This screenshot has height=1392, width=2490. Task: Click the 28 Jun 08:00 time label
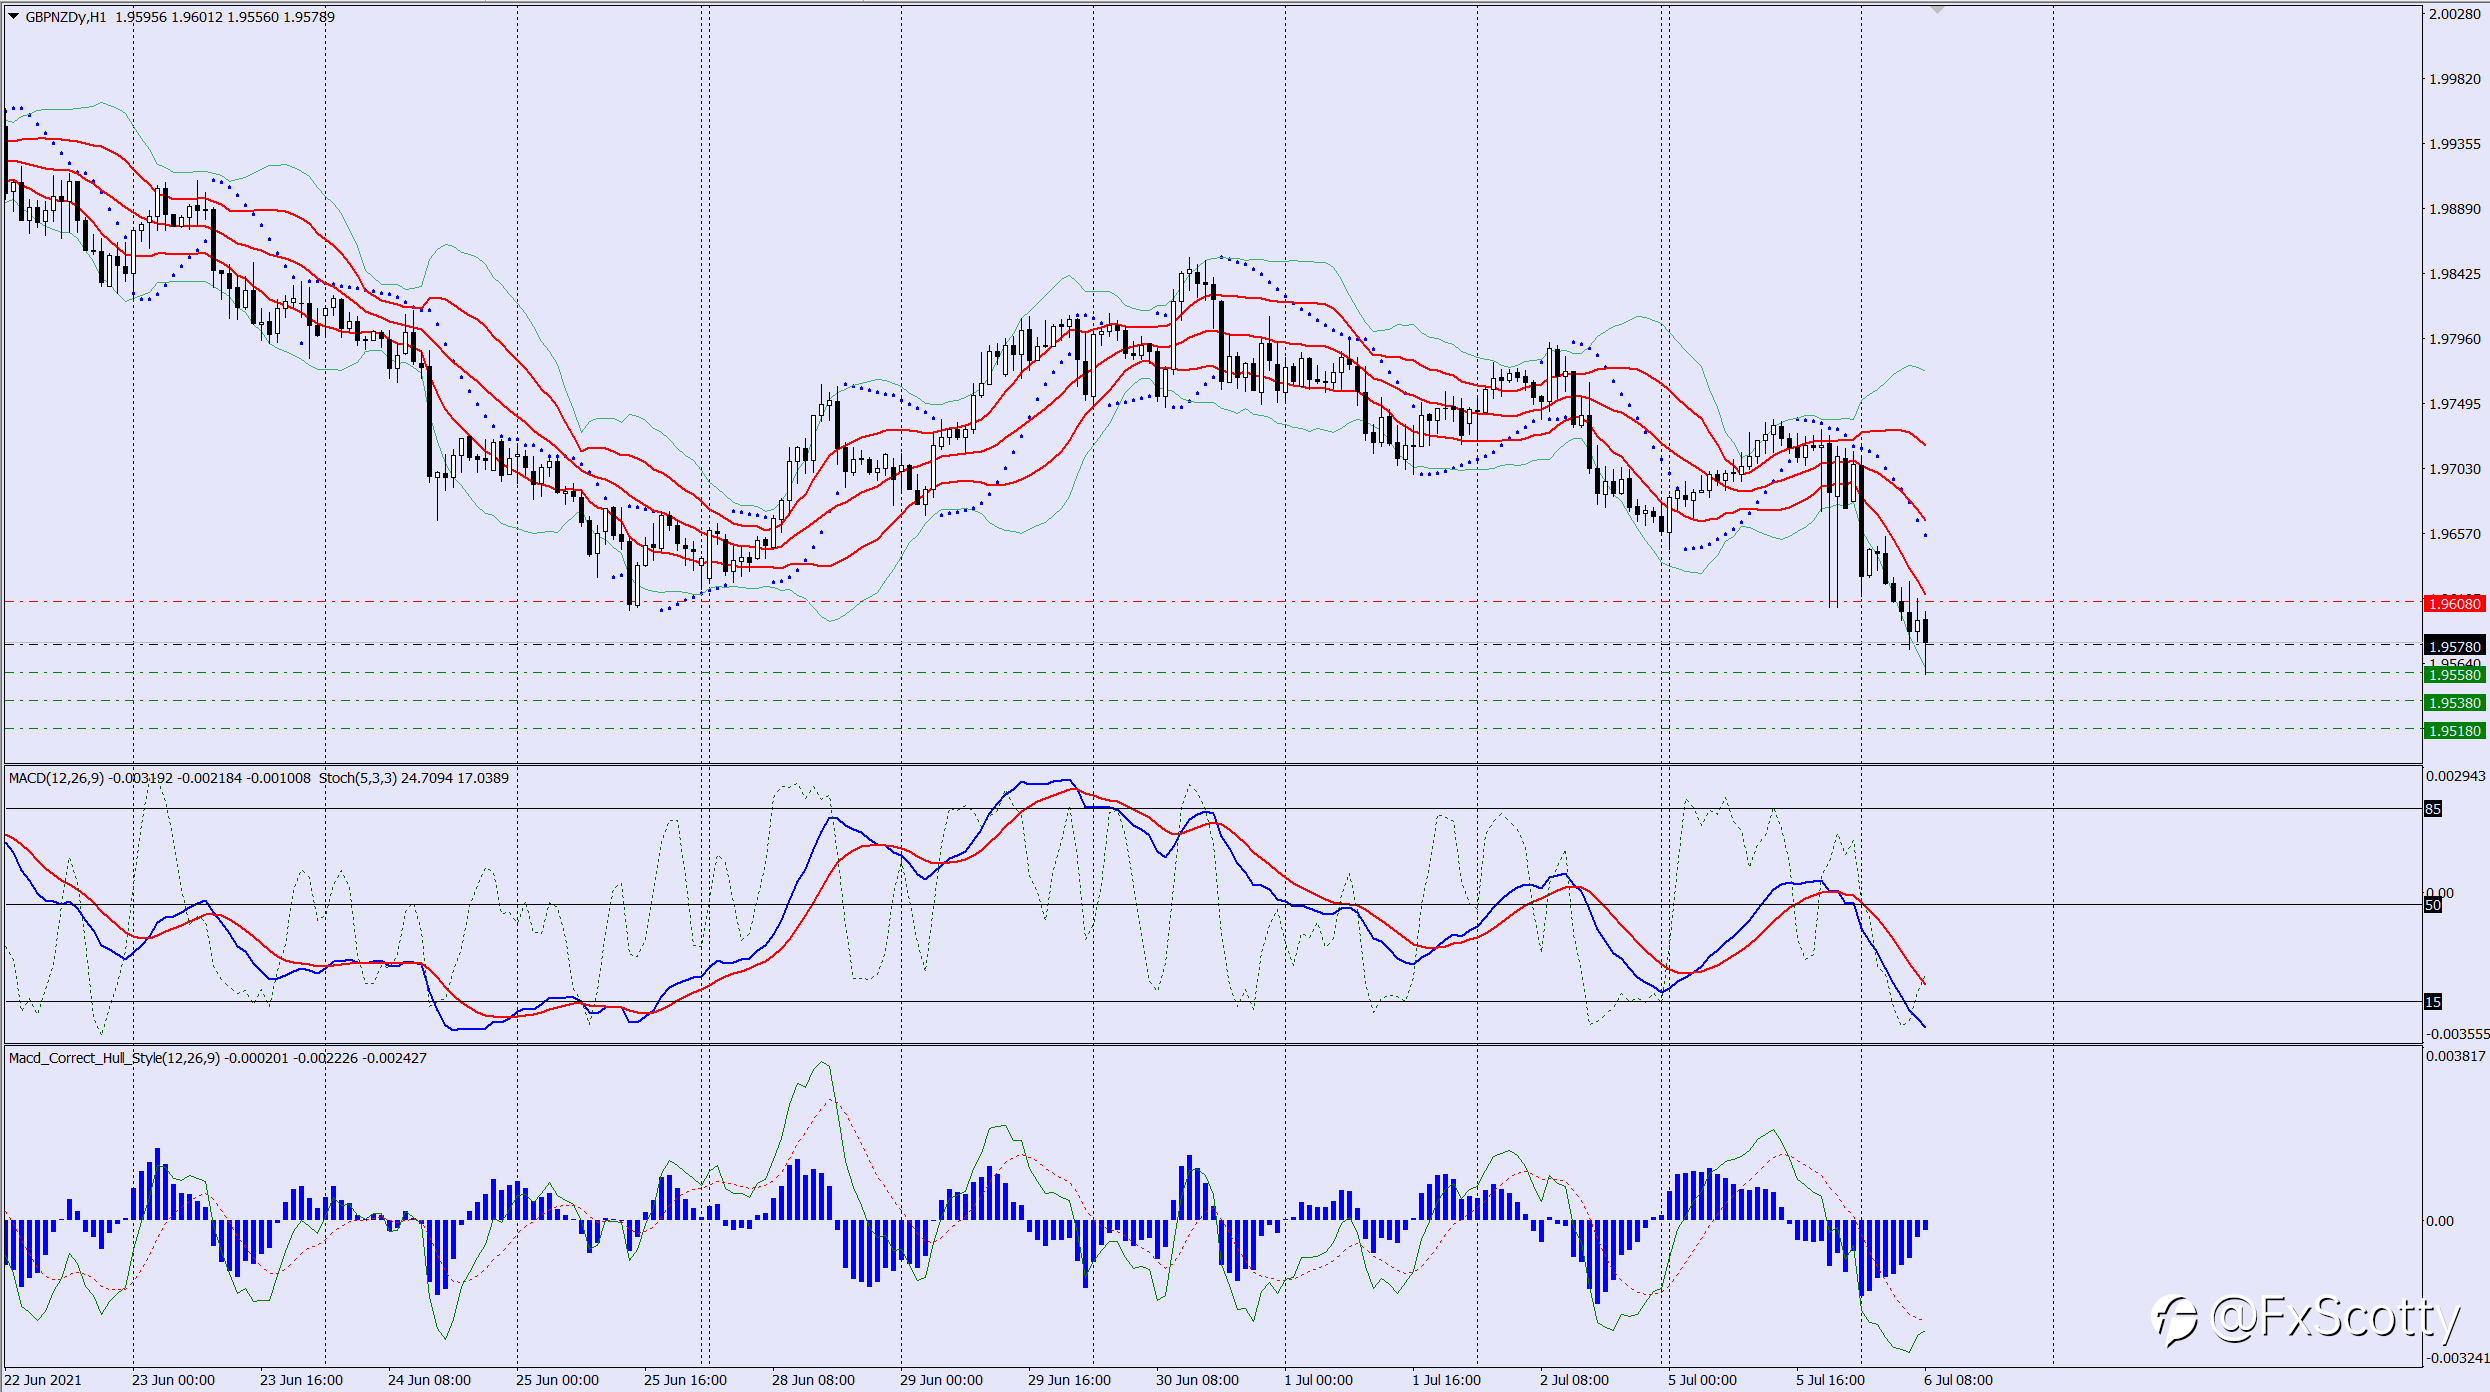[x=813, y=1380]
